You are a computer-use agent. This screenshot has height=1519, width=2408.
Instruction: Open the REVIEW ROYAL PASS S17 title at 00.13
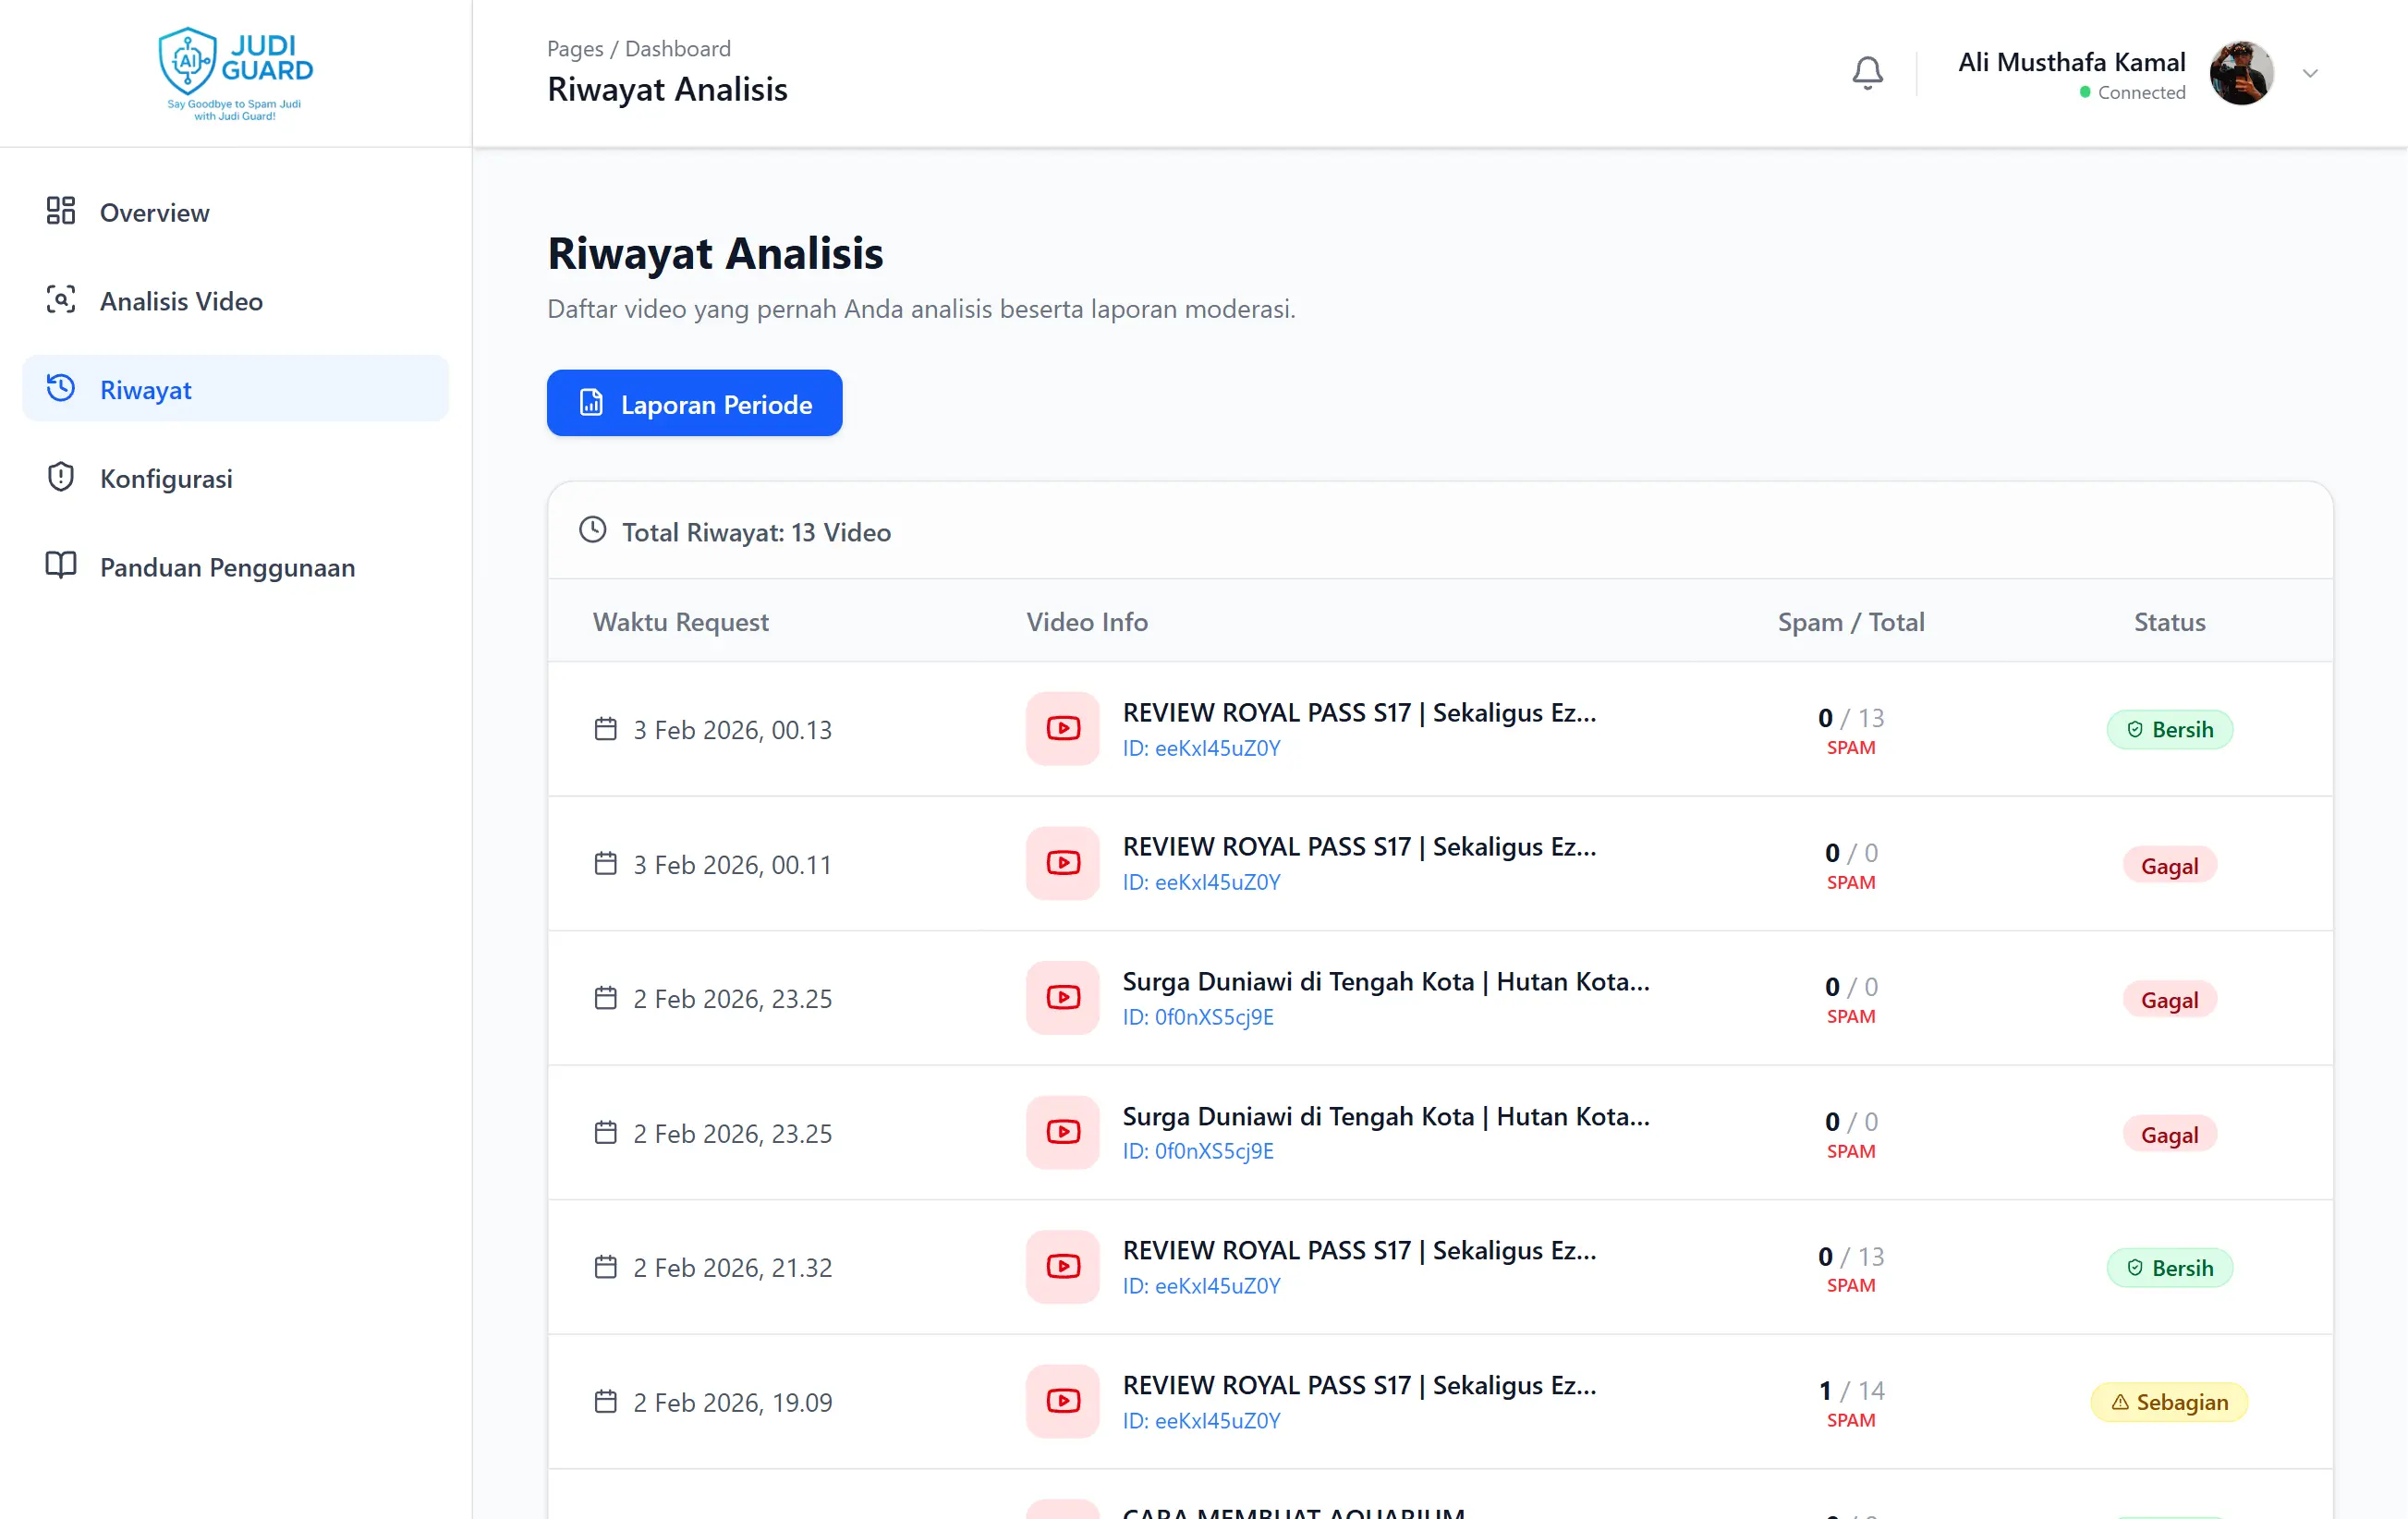point(1360,712)
